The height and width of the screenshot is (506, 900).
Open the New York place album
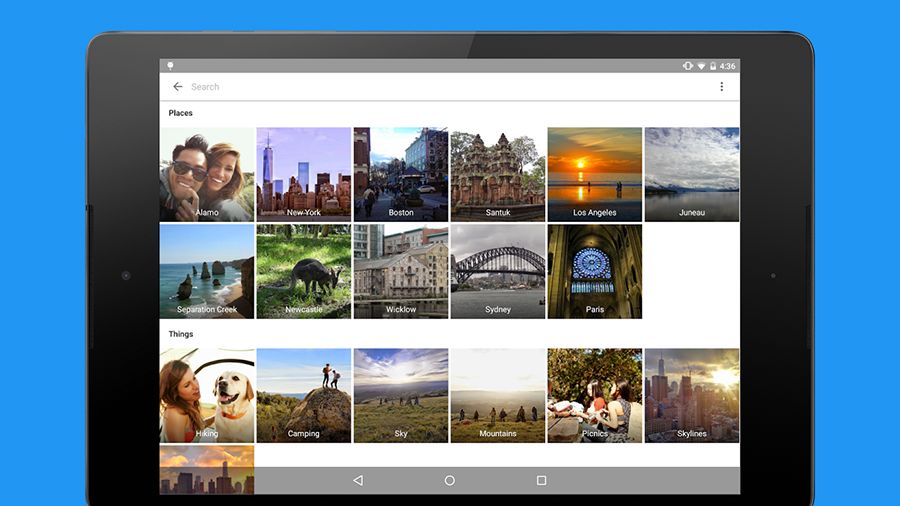[304, 174]
